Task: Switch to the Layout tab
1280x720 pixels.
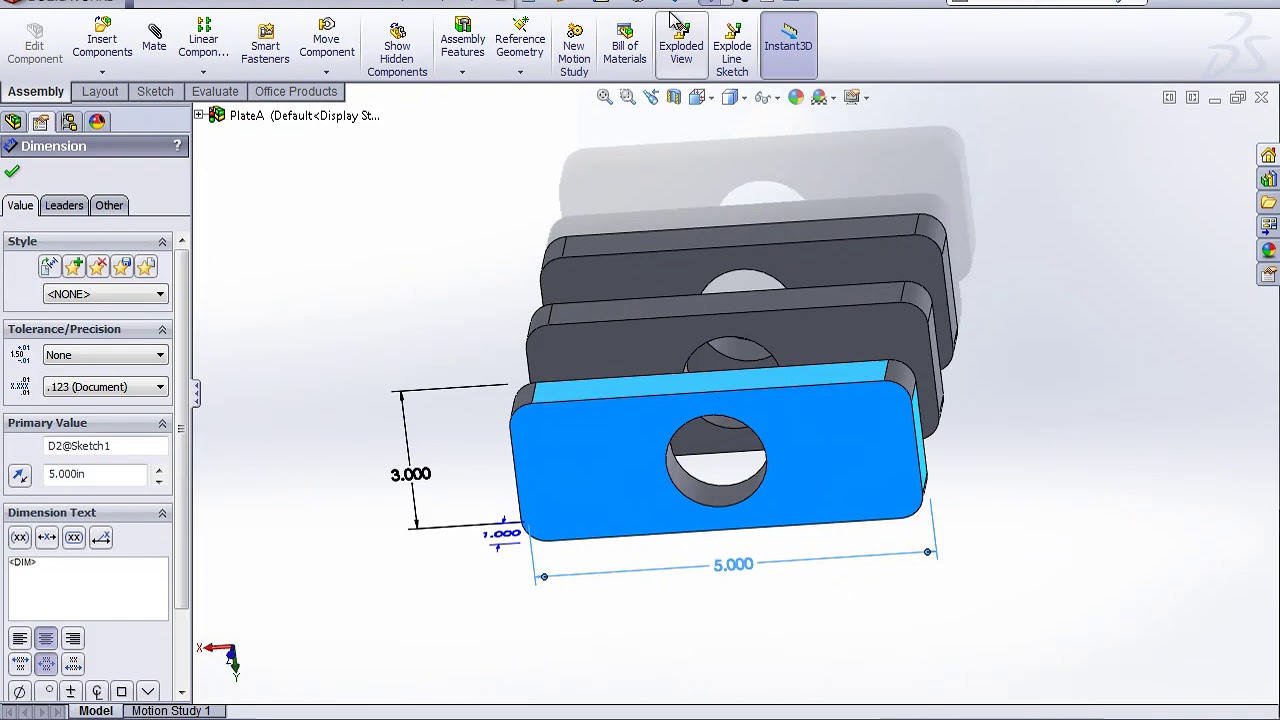Action: 100,91
